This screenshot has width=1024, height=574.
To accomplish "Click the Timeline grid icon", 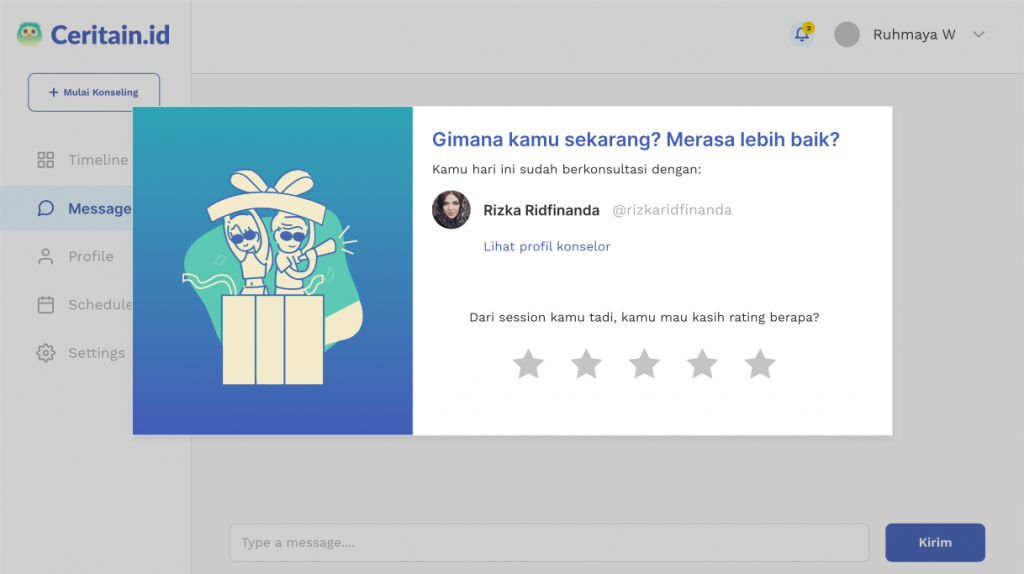I will click(x=46, y=160).
